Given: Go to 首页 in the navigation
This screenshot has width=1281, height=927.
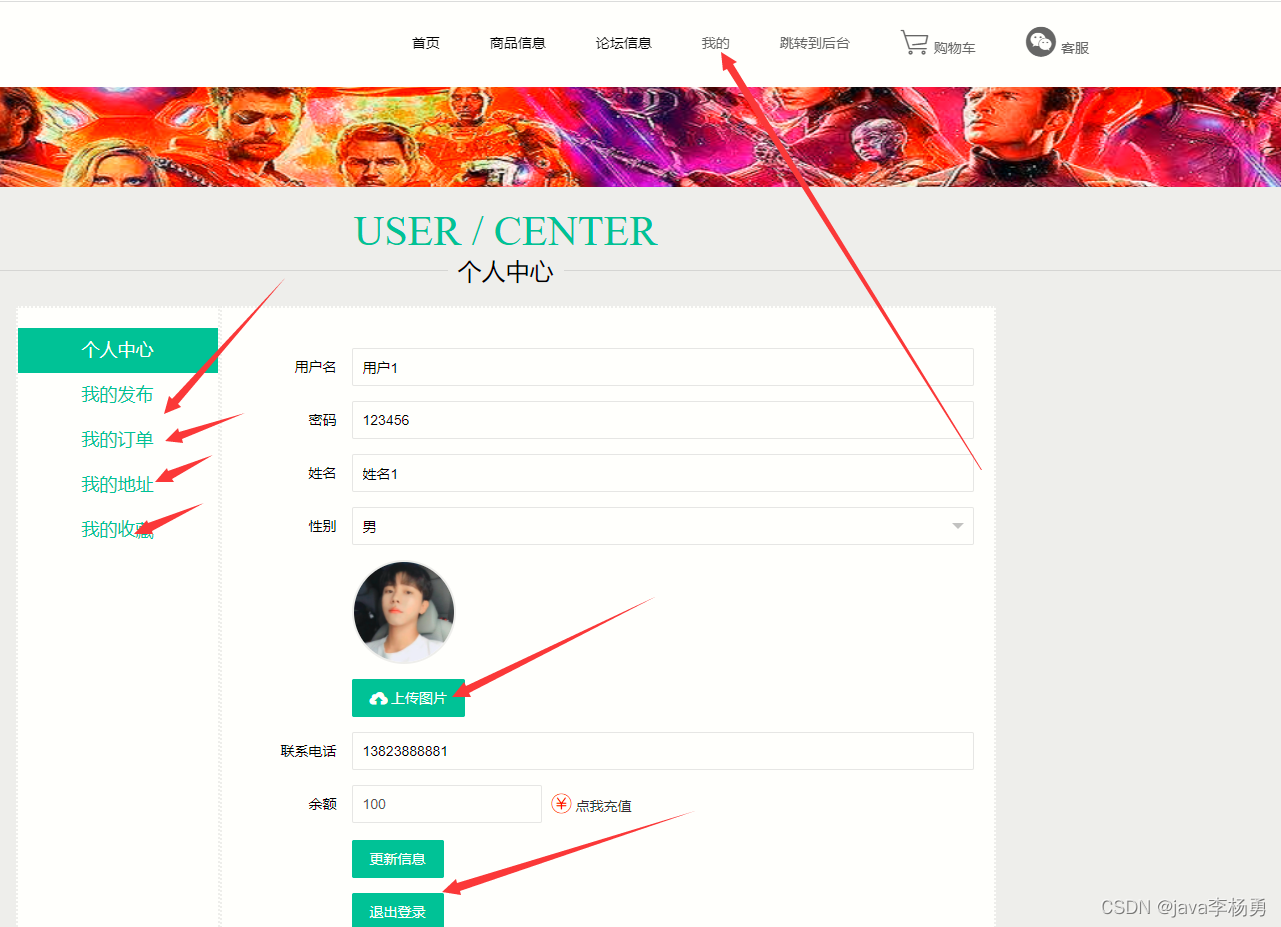Looking at the screenshot, I should pos(426,43).
